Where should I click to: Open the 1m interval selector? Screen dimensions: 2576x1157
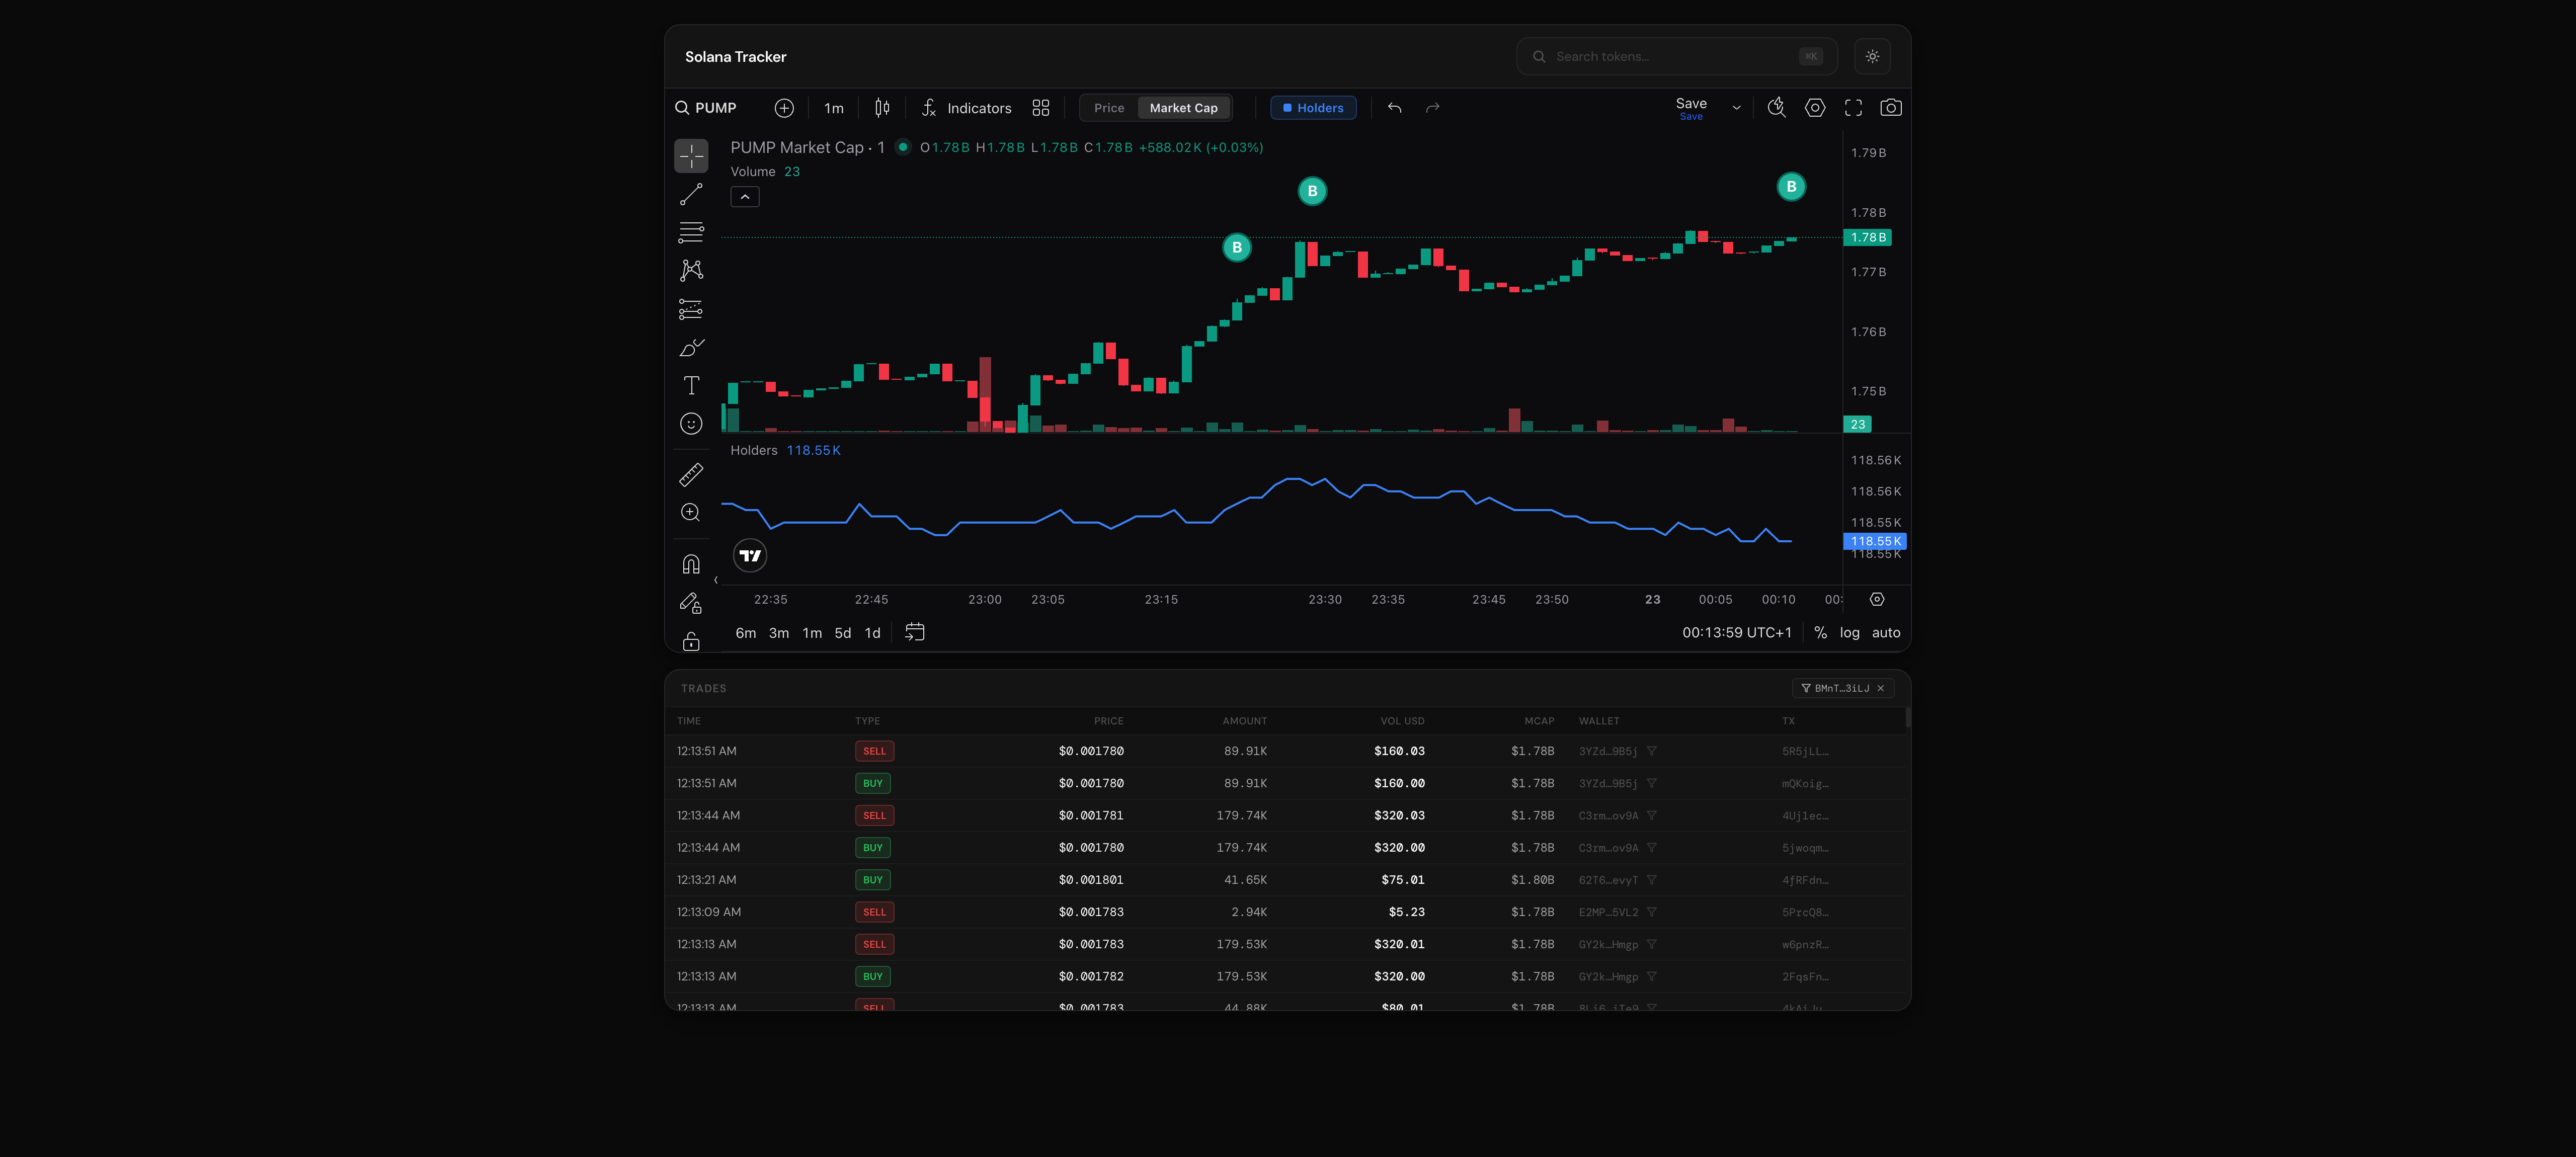click(x=833, y=108)
